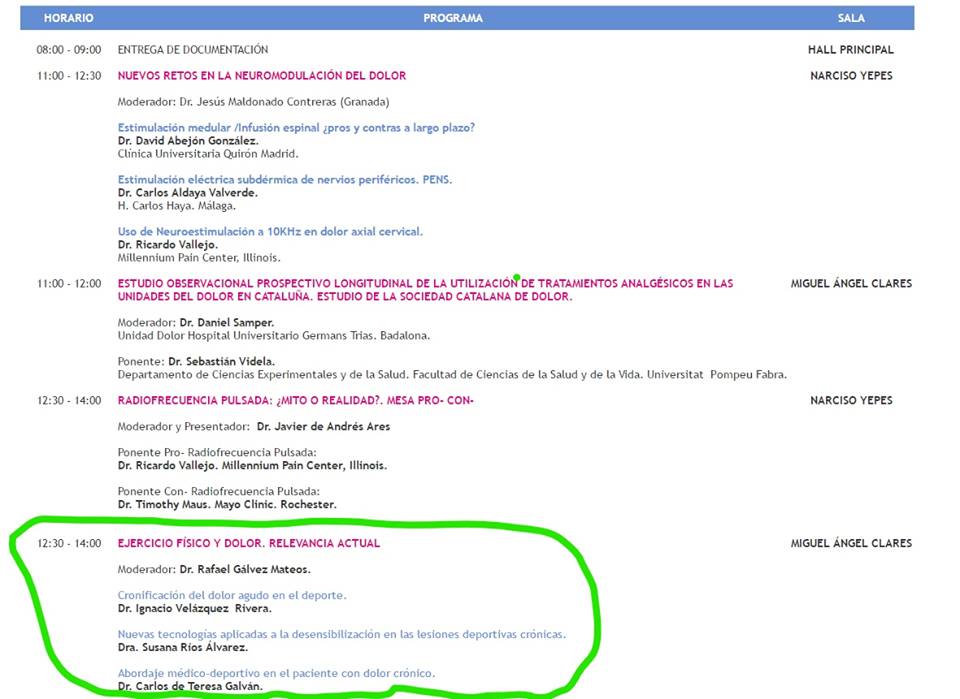This screenshot has width=960, height=699.
Task: Click speaker Dra. Susana Ríos Álvarez
Action: click(183, 648)
